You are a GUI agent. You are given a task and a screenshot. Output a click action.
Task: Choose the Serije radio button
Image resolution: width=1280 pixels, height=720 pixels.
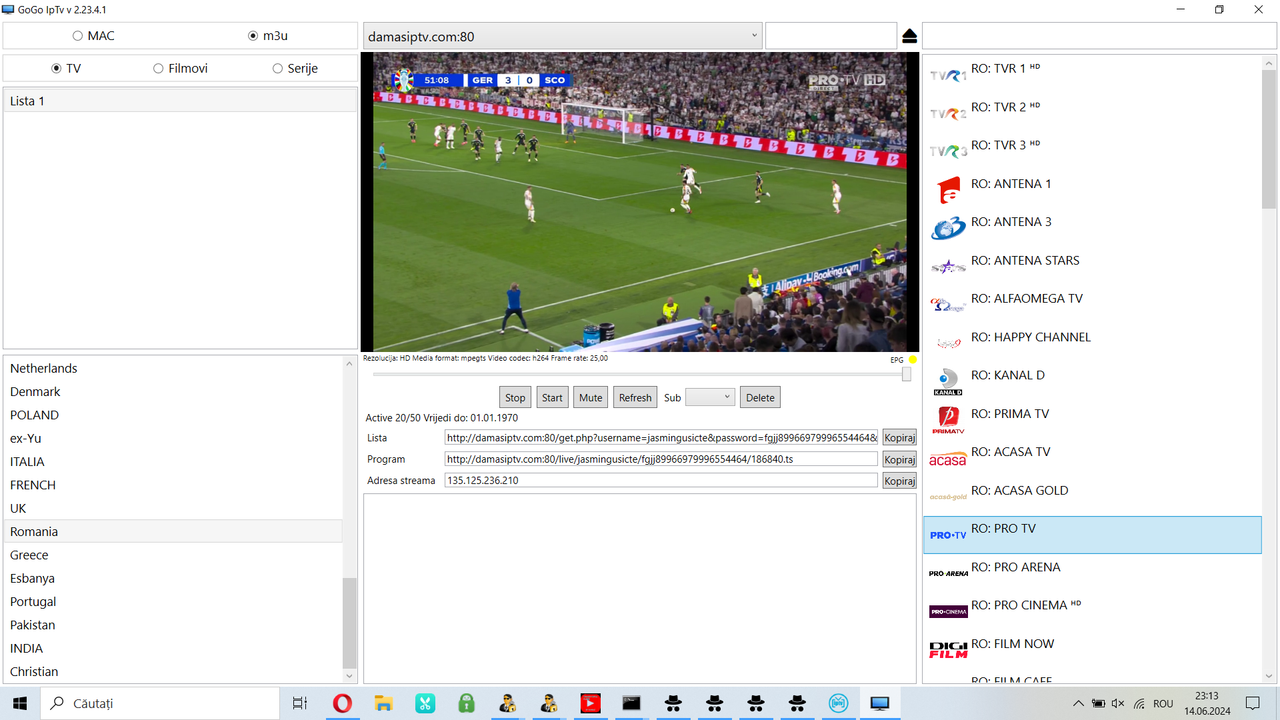click(295, 68)
